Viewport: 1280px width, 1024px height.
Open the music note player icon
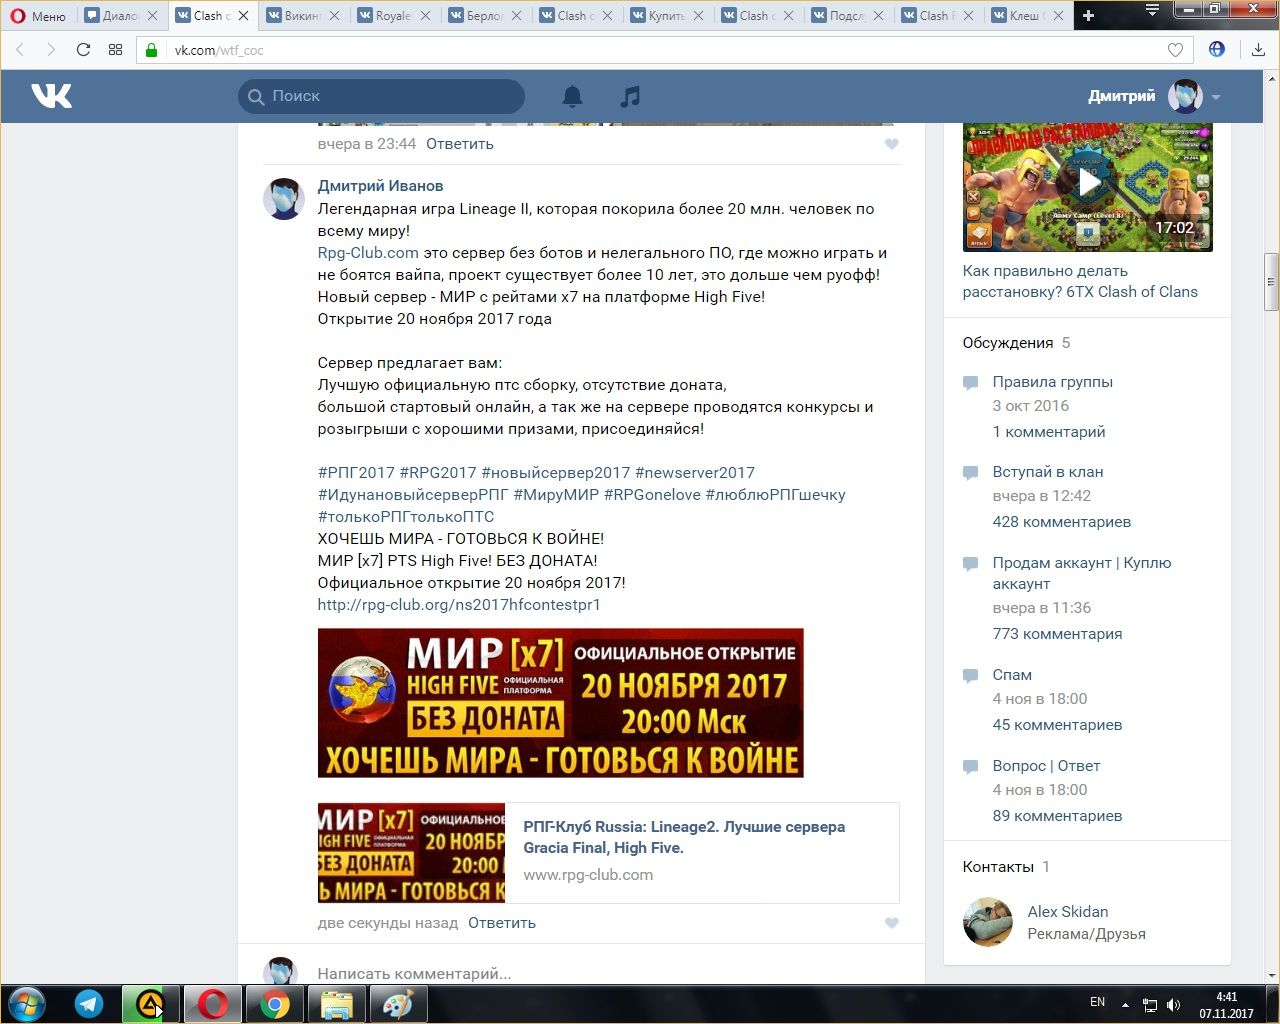[x=630, y=96]
